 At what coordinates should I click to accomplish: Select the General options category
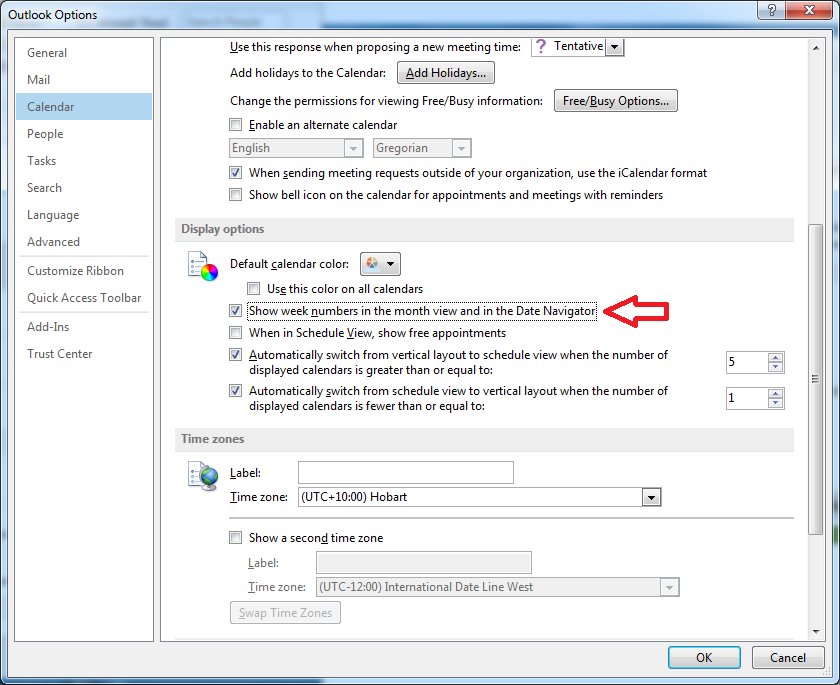coord(84,52)
